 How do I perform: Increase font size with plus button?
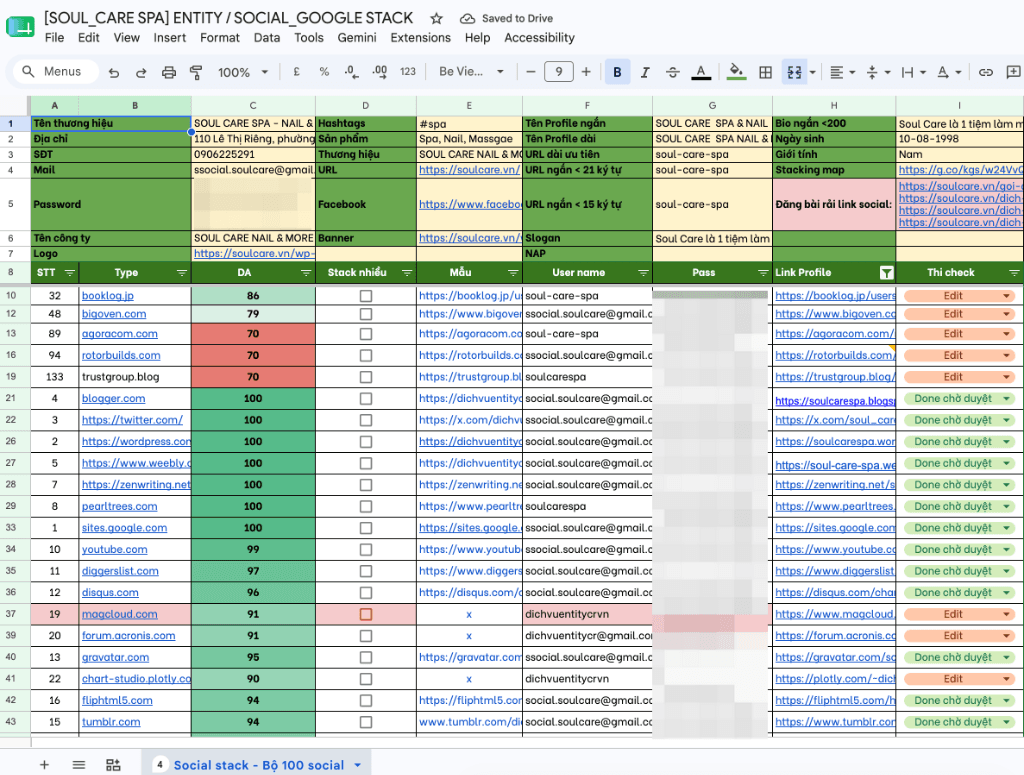(x=586, y=72)
